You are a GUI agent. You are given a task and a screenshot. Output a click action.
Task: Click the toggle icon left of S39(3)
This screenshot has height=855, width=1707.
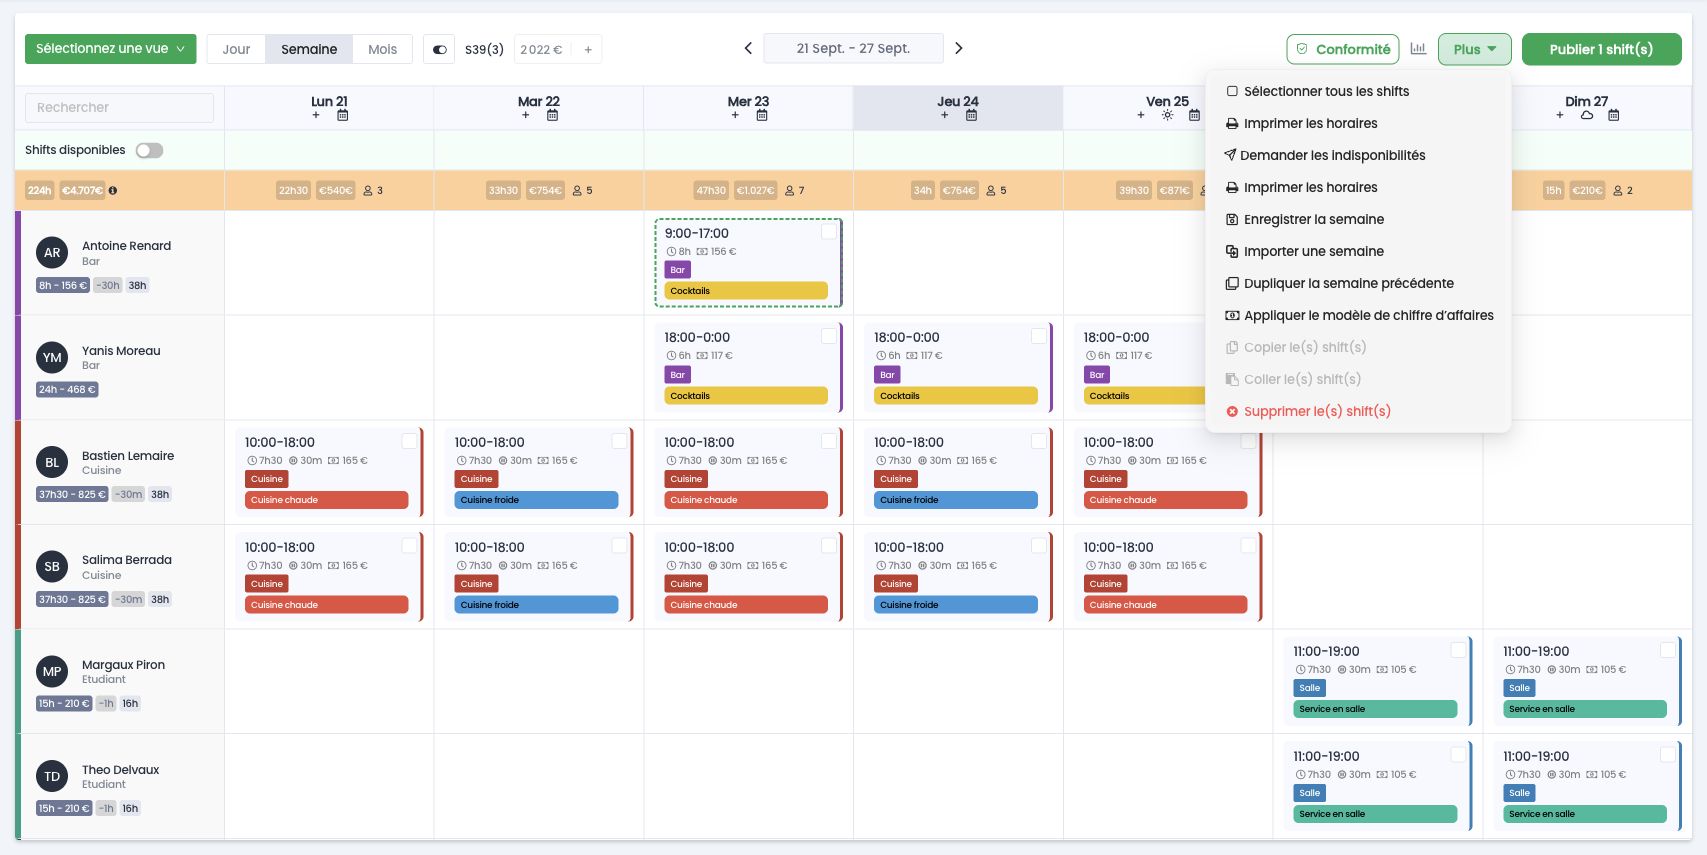click(x=439, y=49)
